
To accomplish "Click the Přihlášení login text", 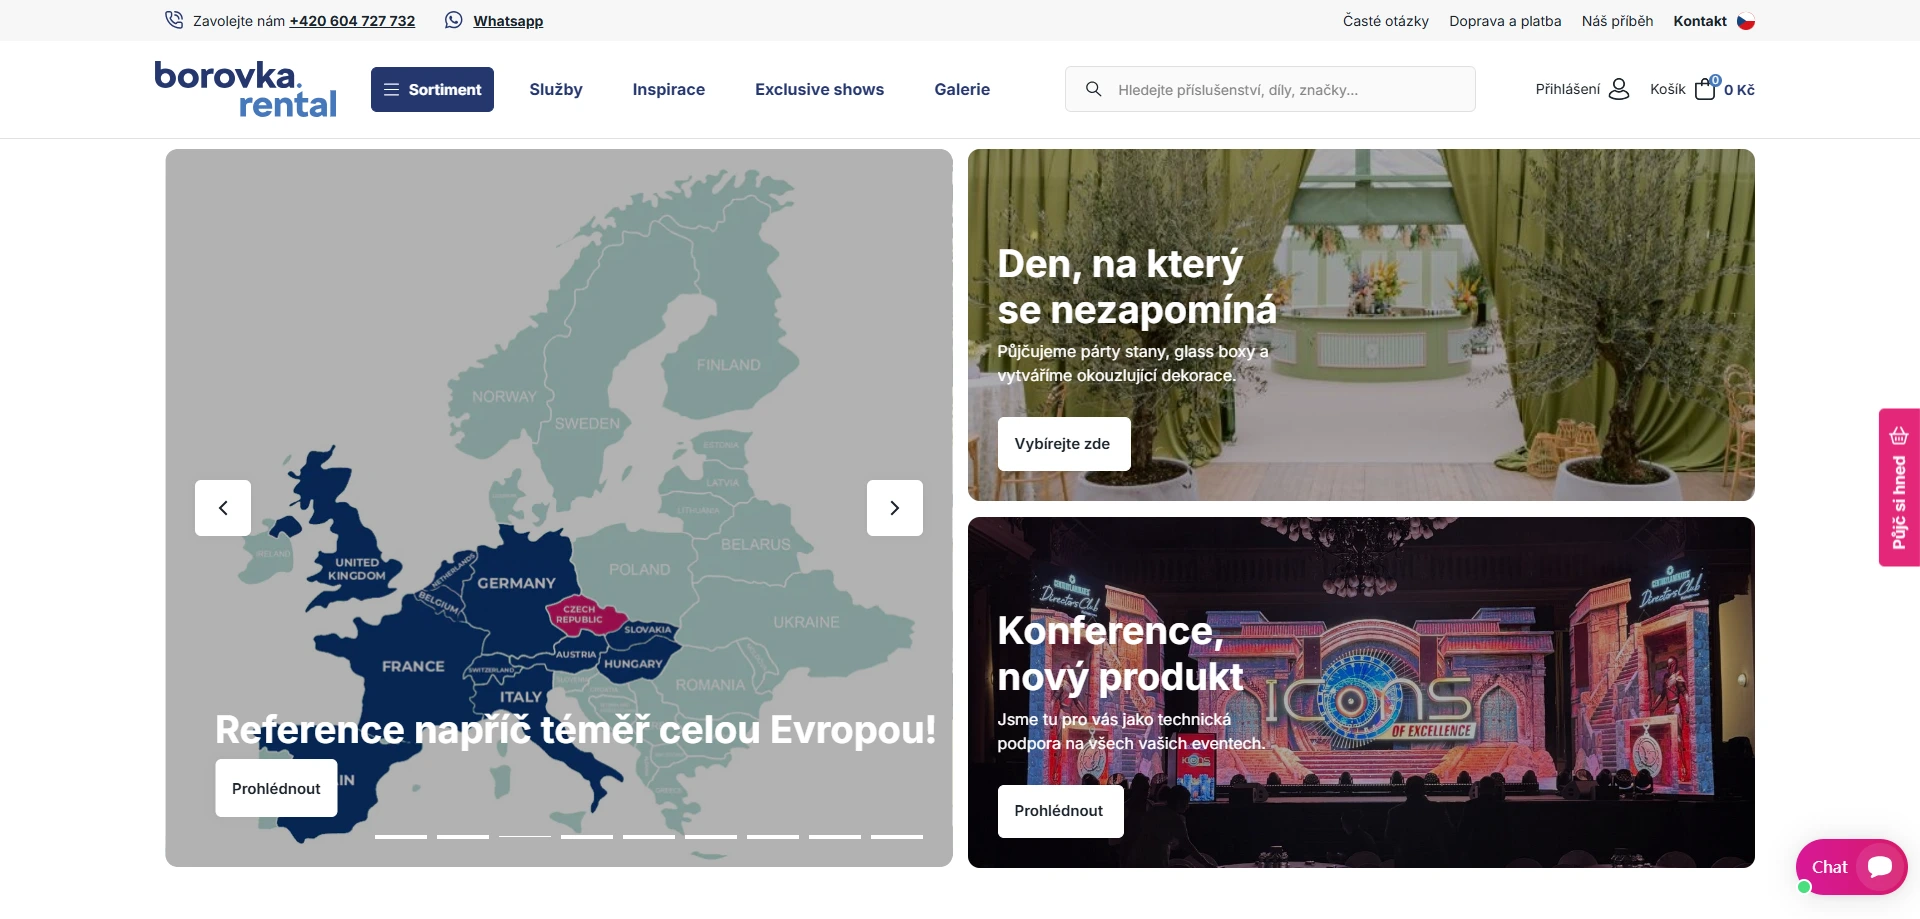I will [1568, 89].
